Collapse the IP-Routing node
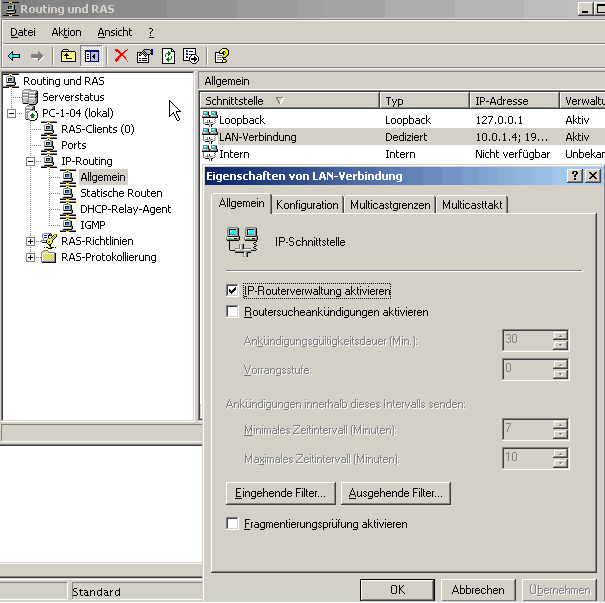 pyautogui.click(x=30, y=162)
